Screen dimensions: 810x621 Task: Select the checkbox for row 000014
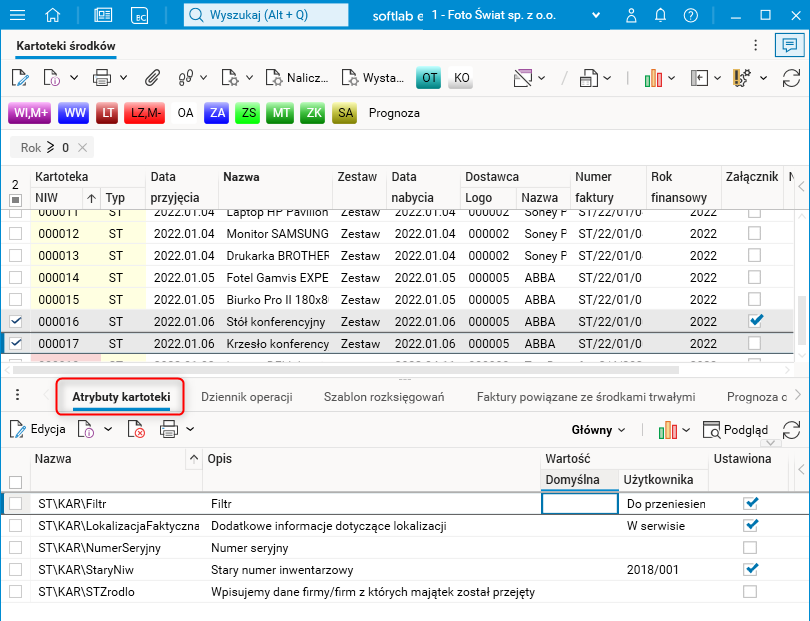15,277
